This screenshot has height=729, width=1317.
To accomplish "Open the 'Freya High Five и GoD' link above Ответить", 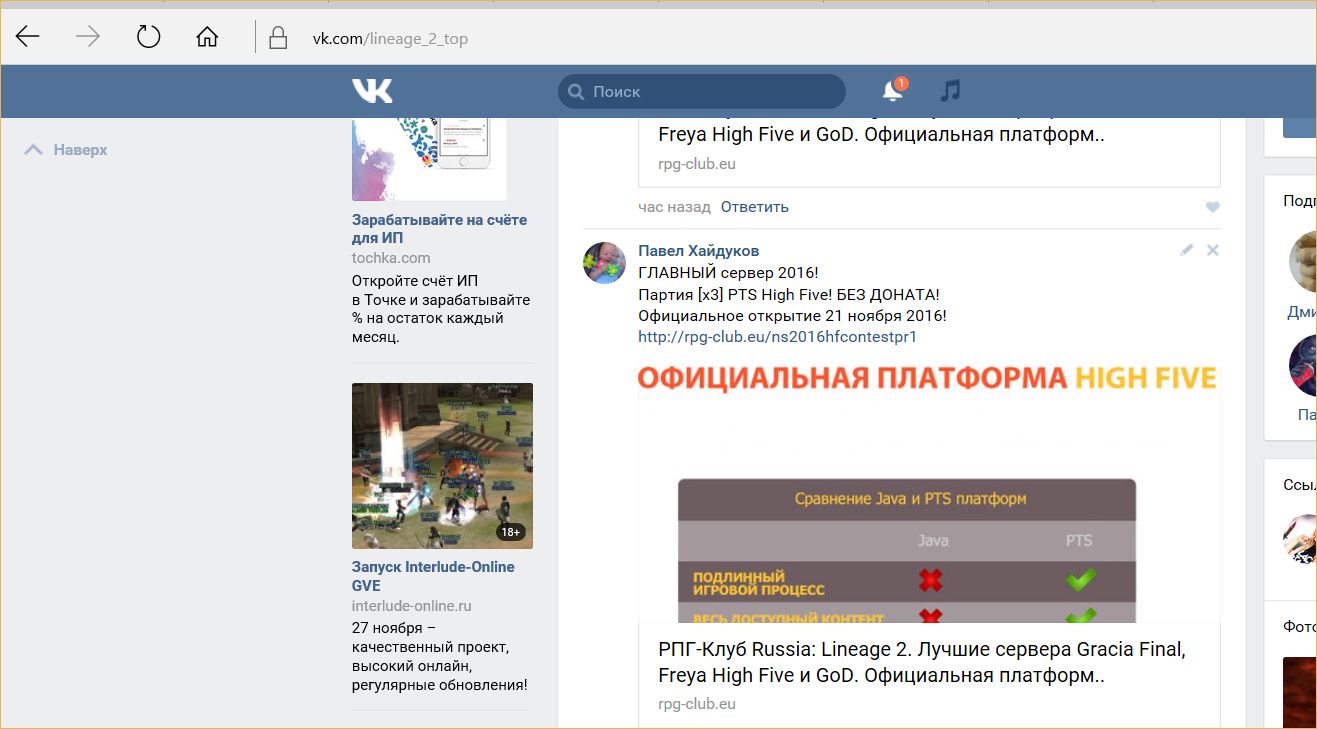I will pyautogui.click(x=881, y=135).
